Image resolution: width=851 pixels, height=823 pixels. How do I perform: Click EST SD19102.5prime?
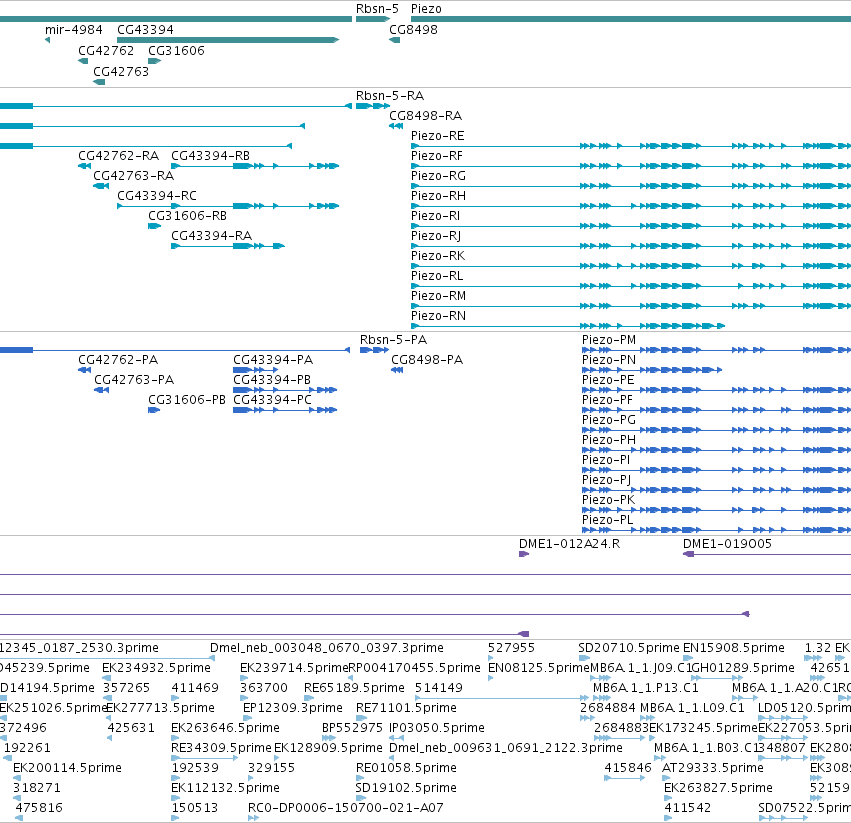(x=406, y=788)
